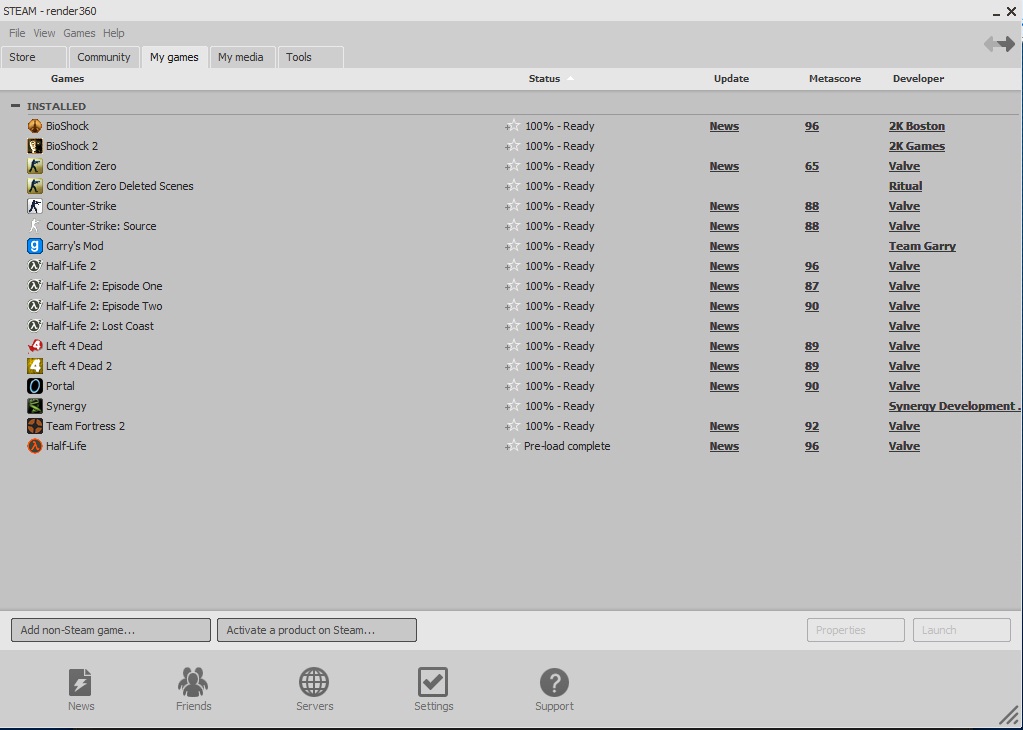1023x730 pixels.
Task: Open the Ritual developer link
Action: click(905, 186)
